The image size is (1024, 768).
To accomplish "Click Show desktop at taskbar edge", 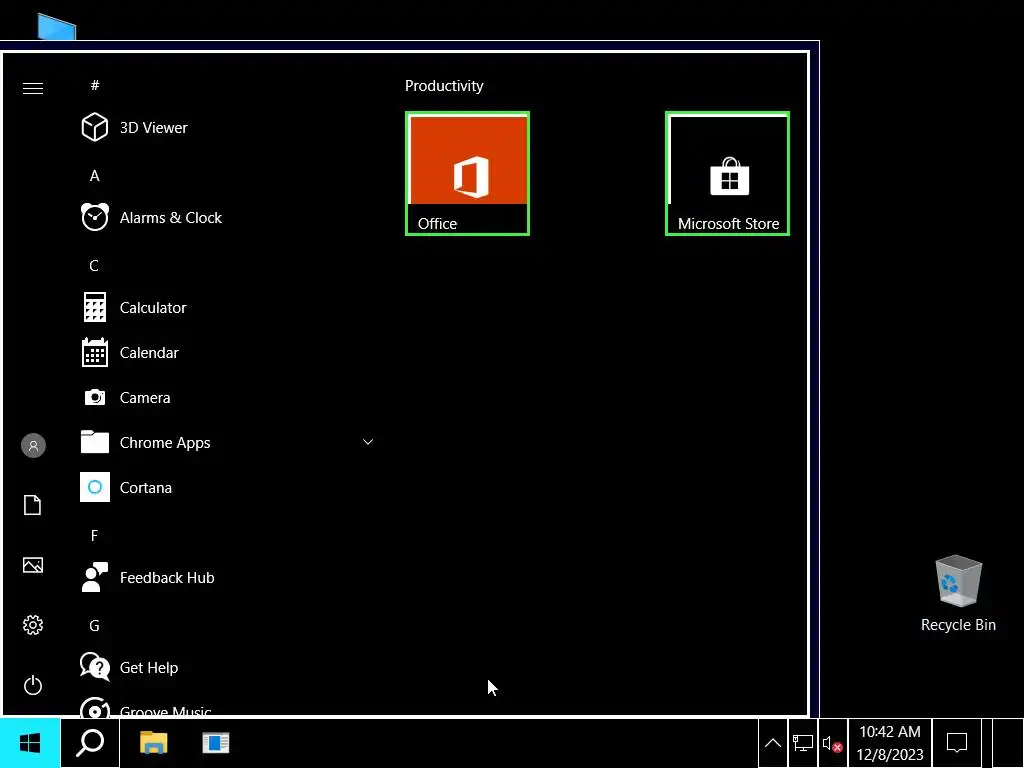I will 1008,743.
